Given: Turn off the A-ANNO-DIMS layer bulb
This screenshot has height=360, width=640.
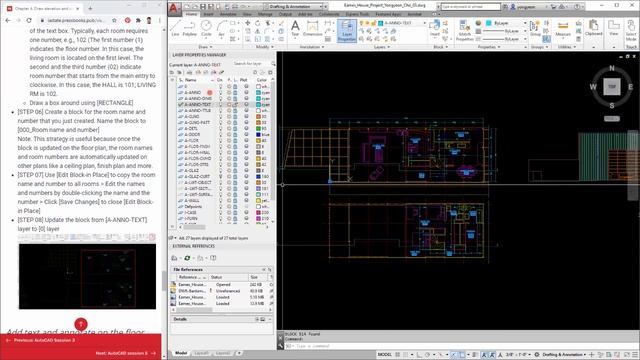Looking at the screenshot, I should point(220,98).
